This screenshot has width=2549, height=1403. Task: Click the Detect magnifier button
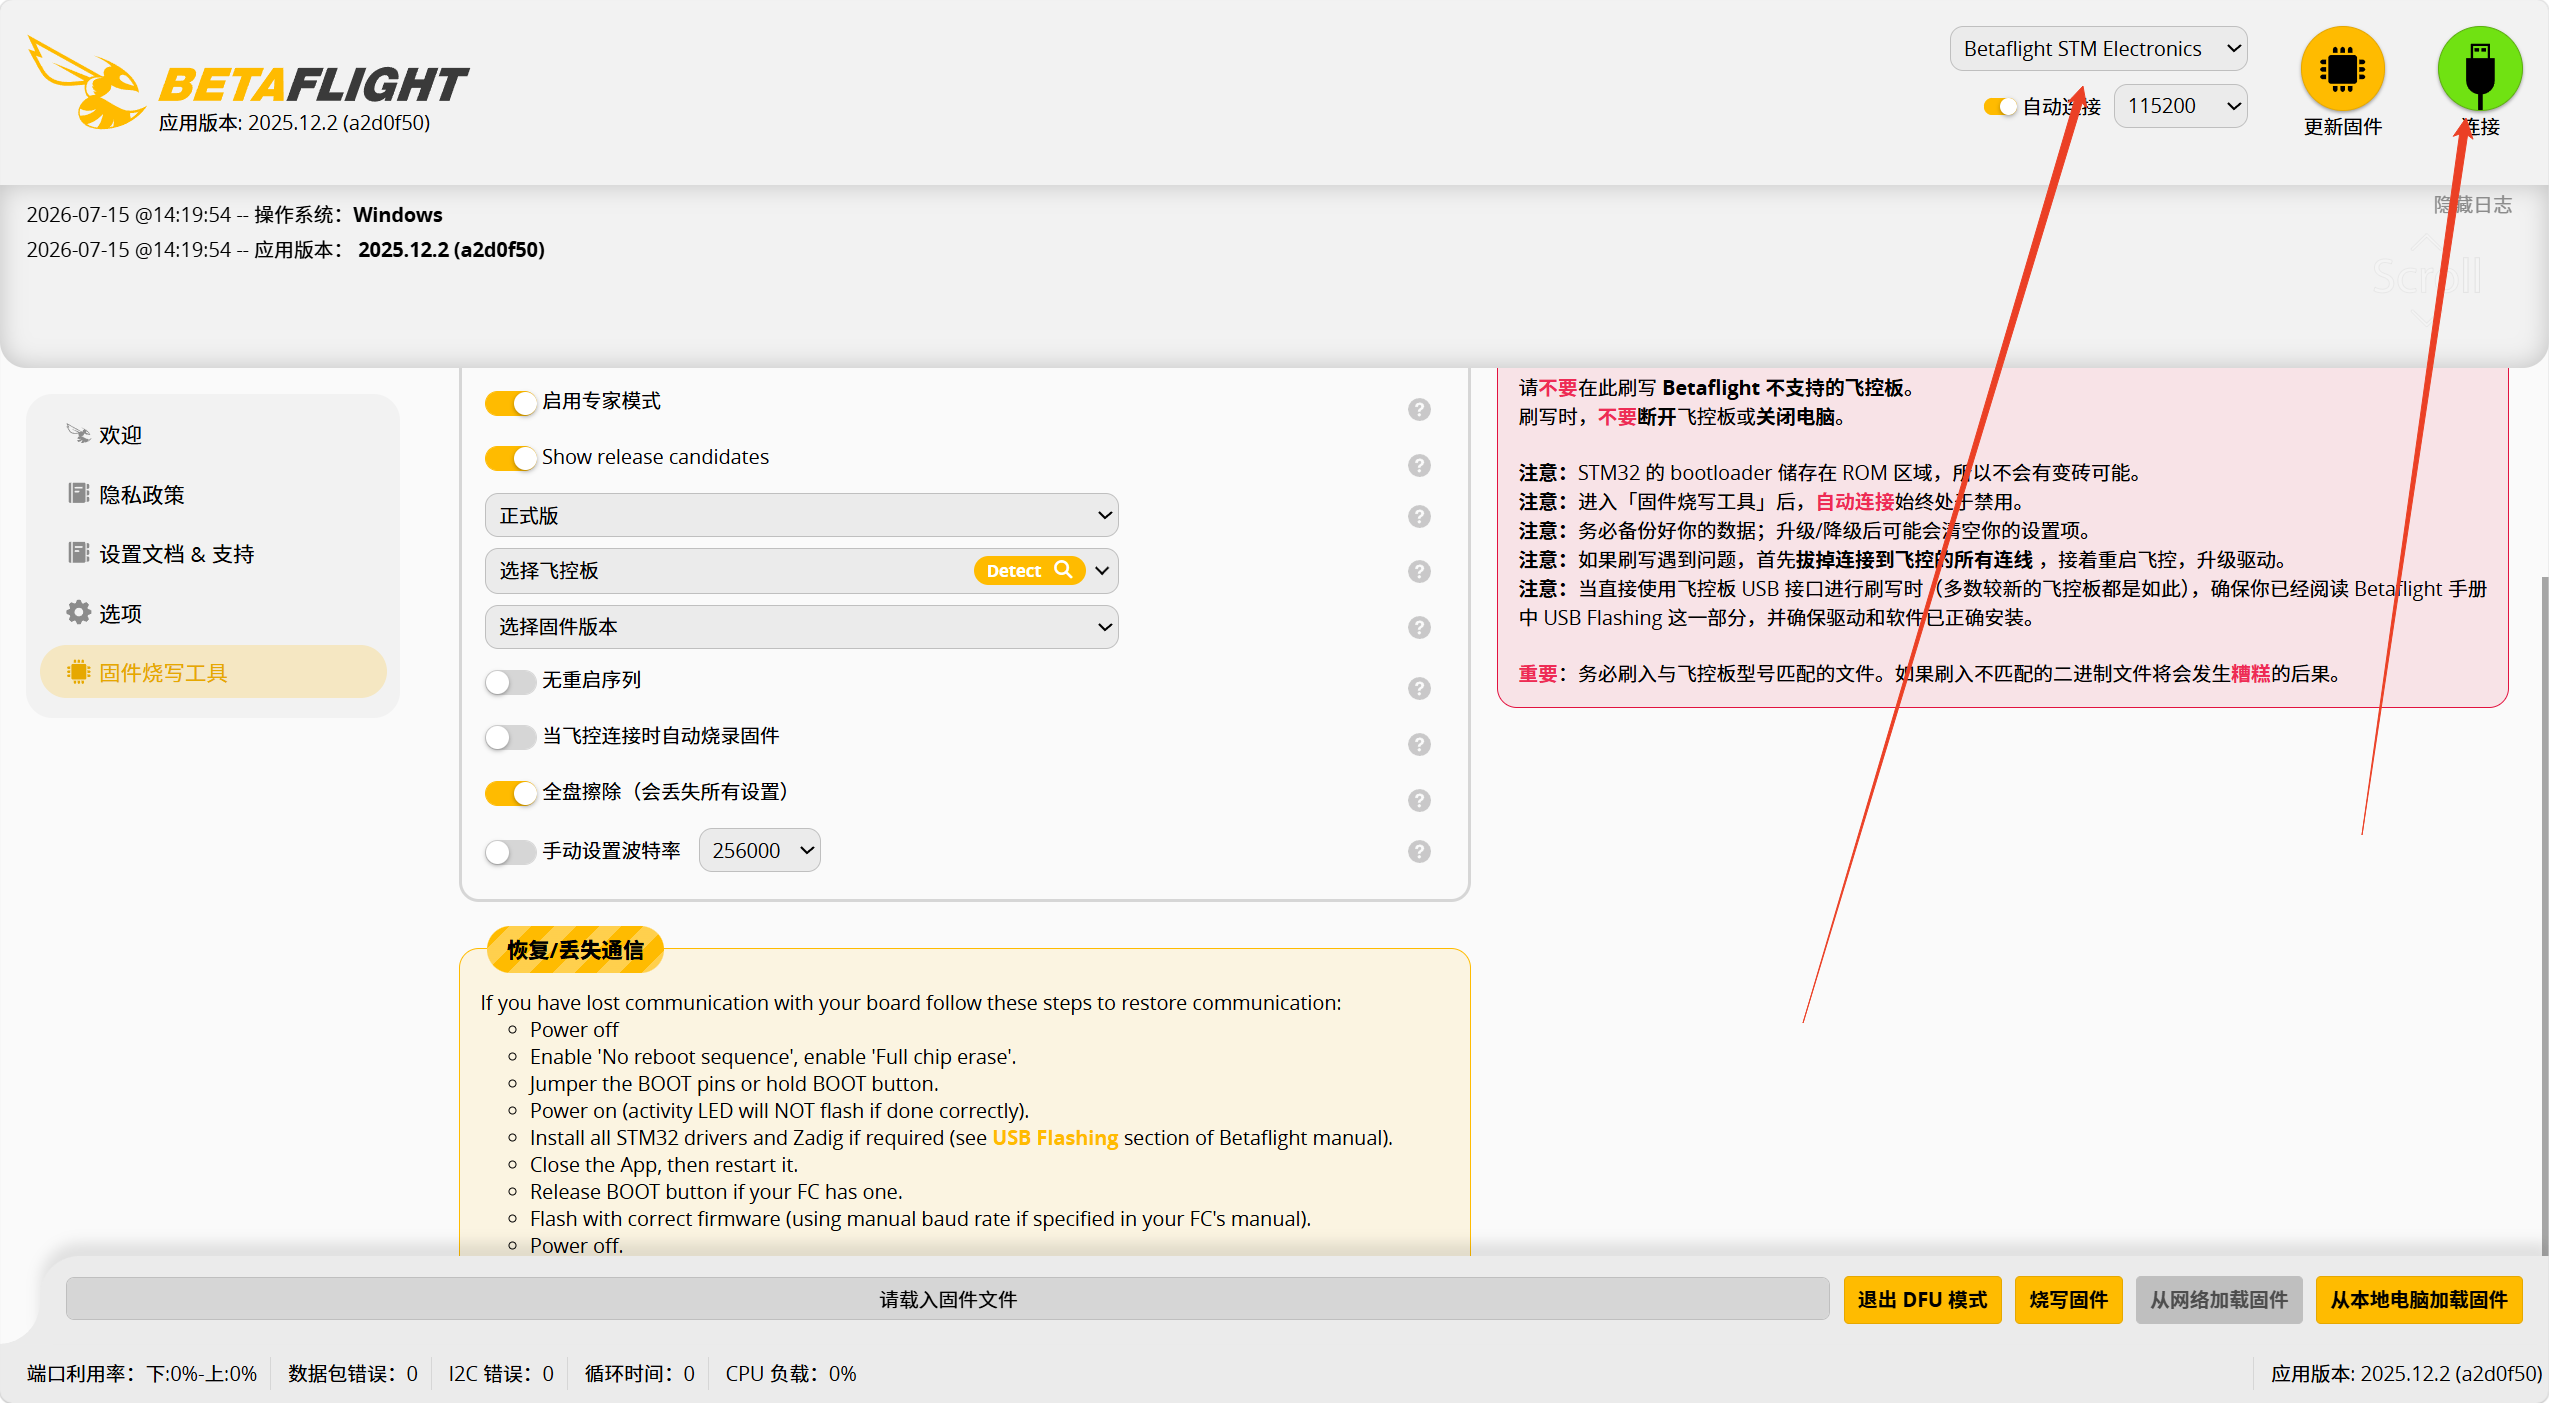(1029, 570)
